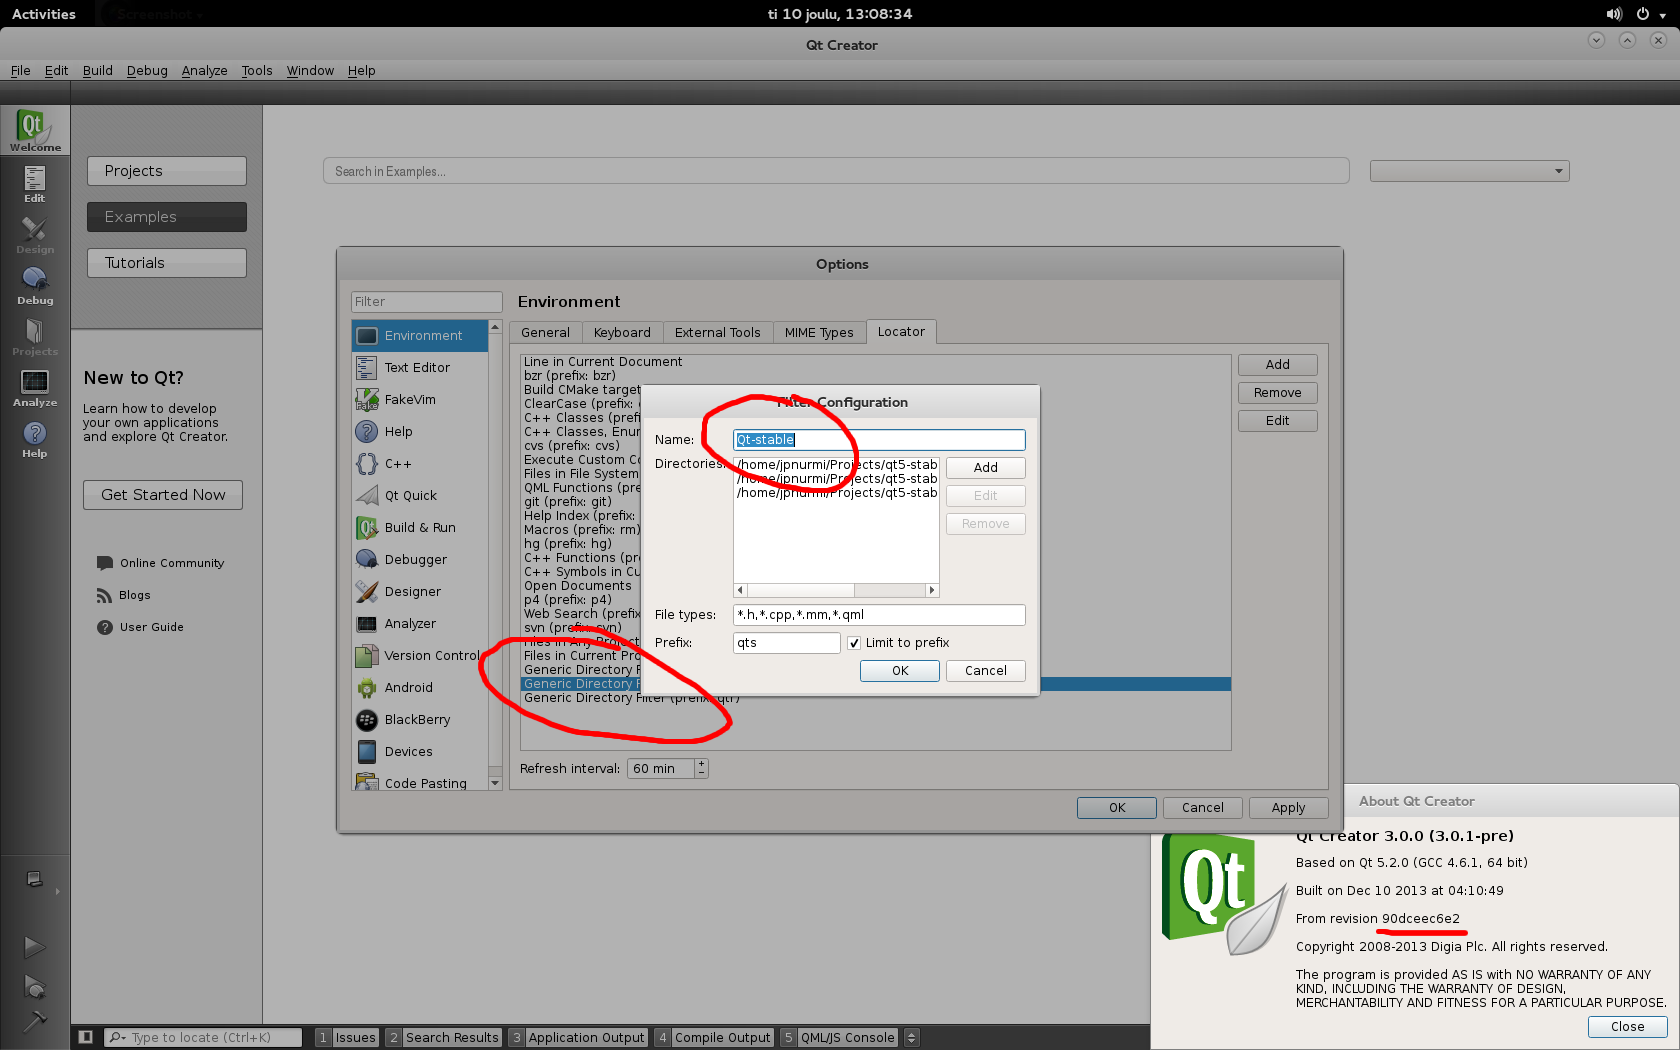
Task: Select Devices category in Options
Action: click(x=418, y=752)
